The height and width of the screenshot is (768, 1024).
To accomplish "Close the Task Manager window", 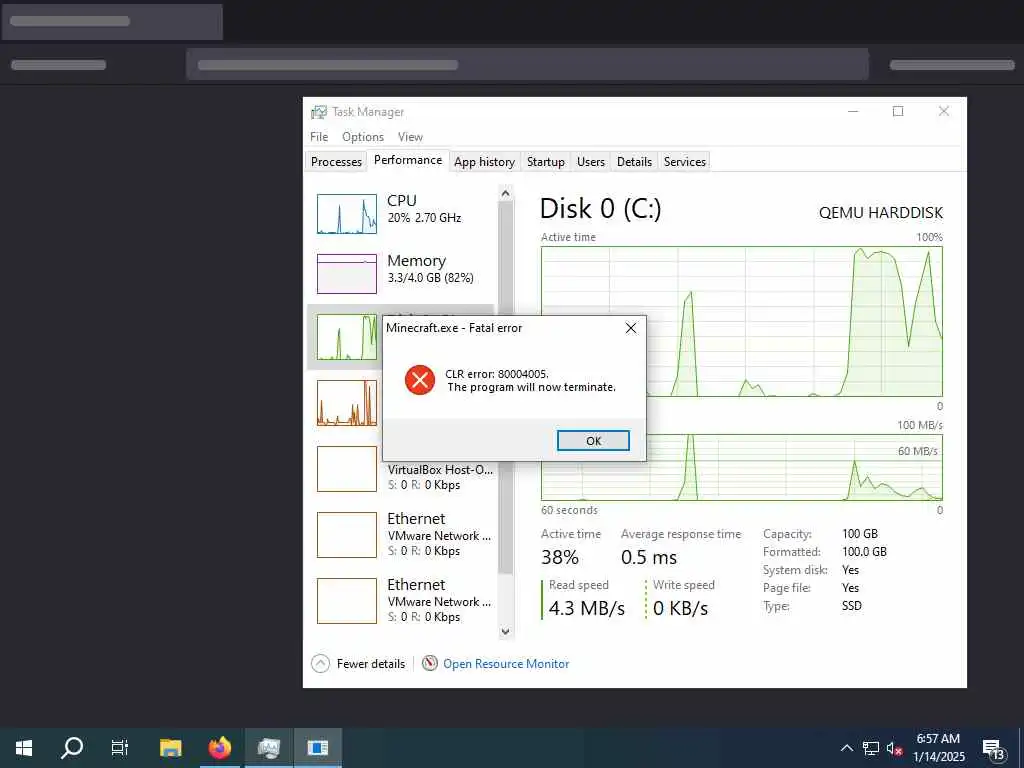I will point(944,112).
